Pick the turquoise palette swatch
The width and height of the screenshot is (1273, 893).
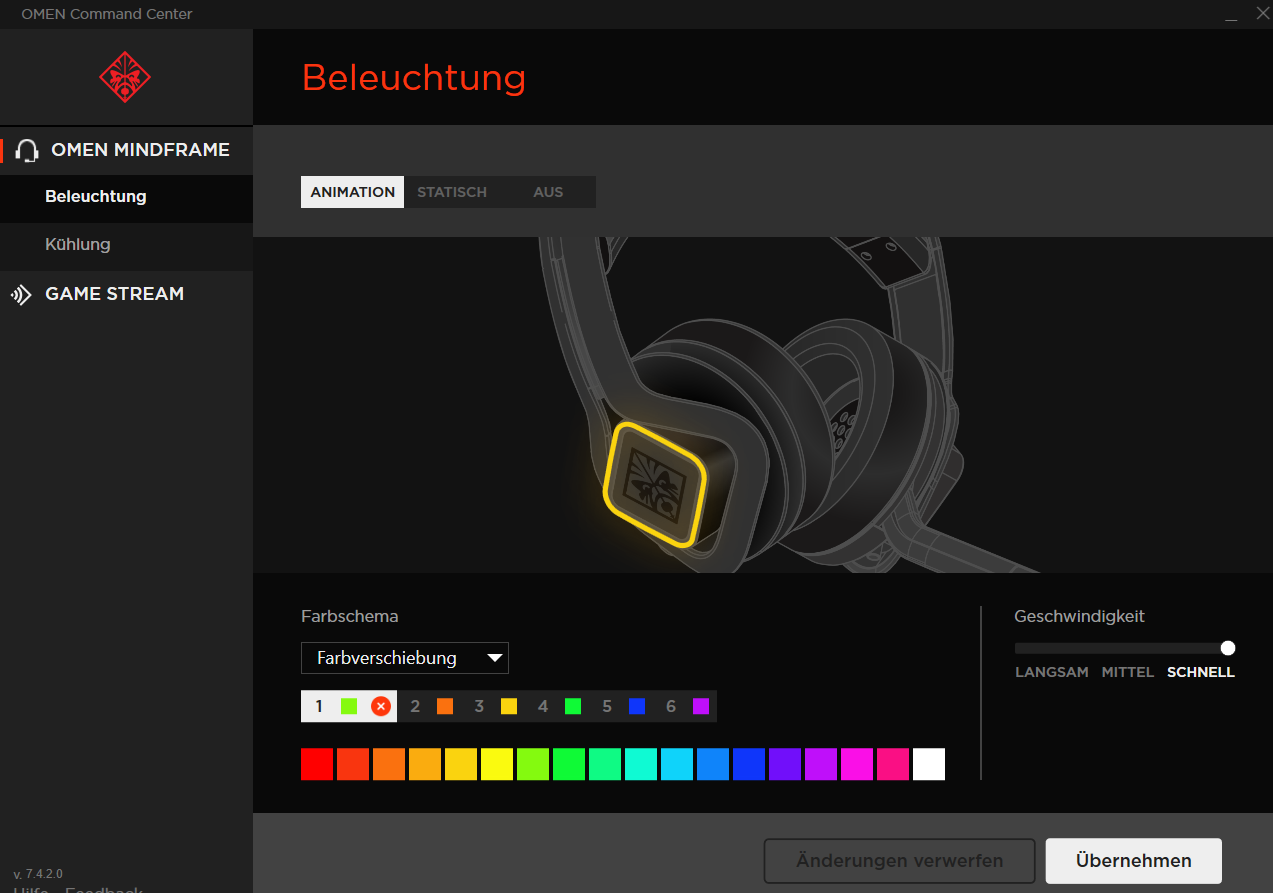[641, 764]
